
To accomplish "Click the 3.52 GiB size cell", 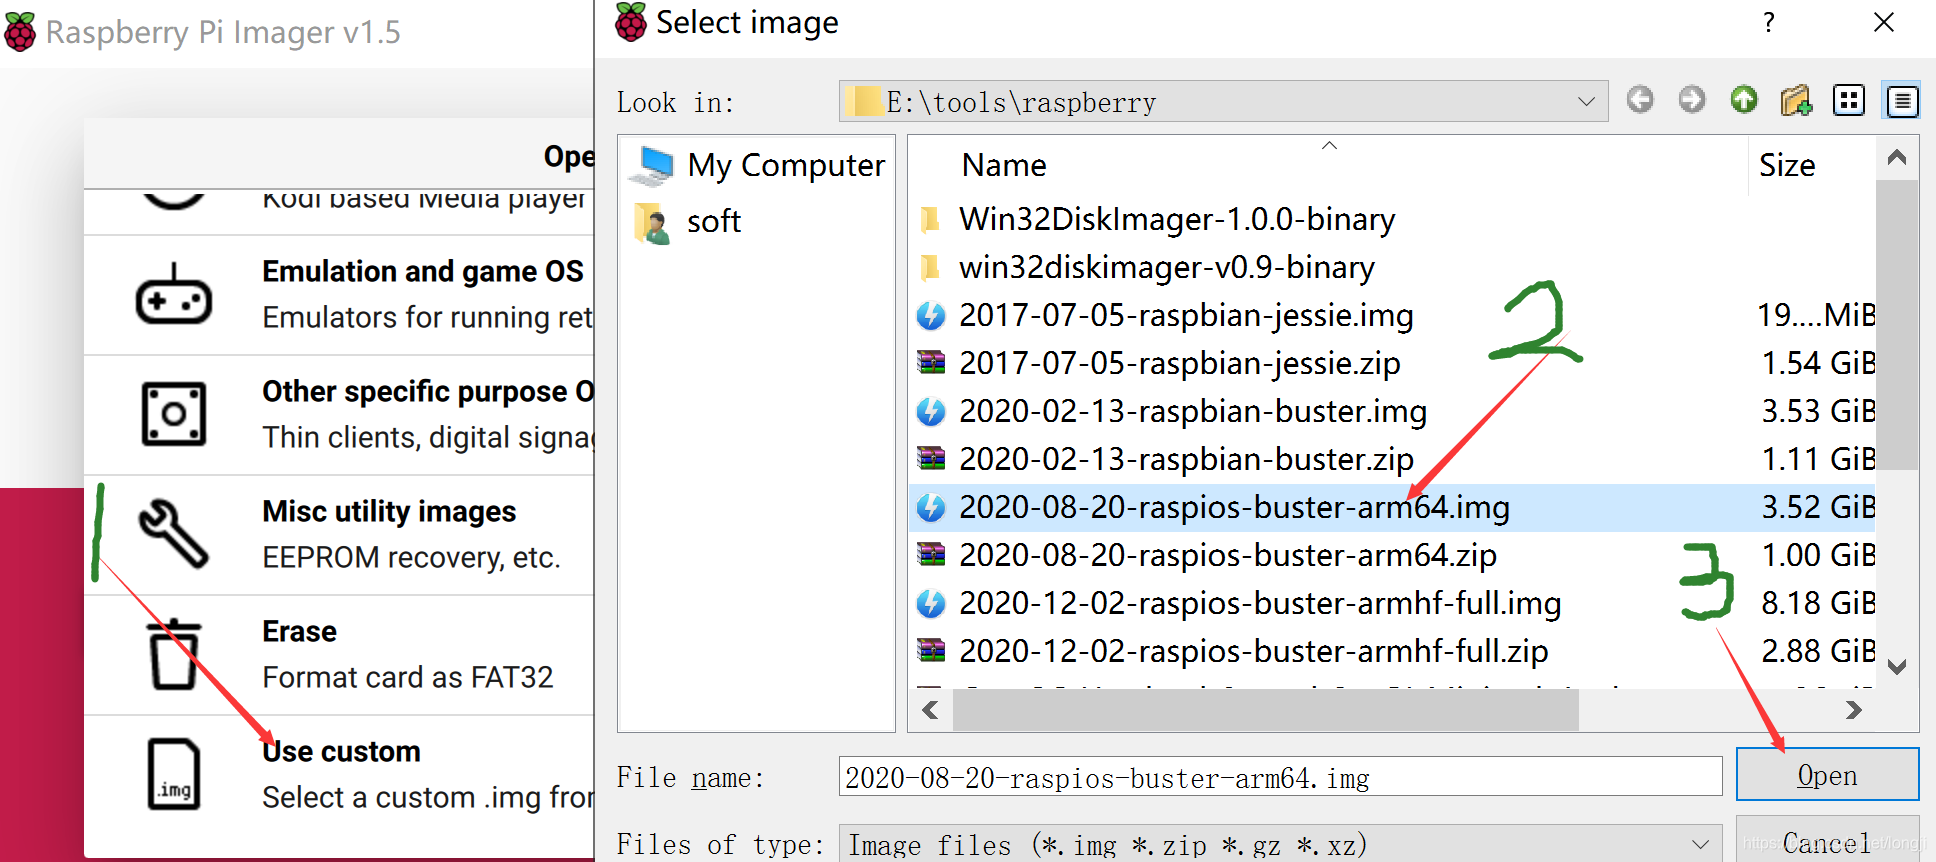I will [1818, 507].
